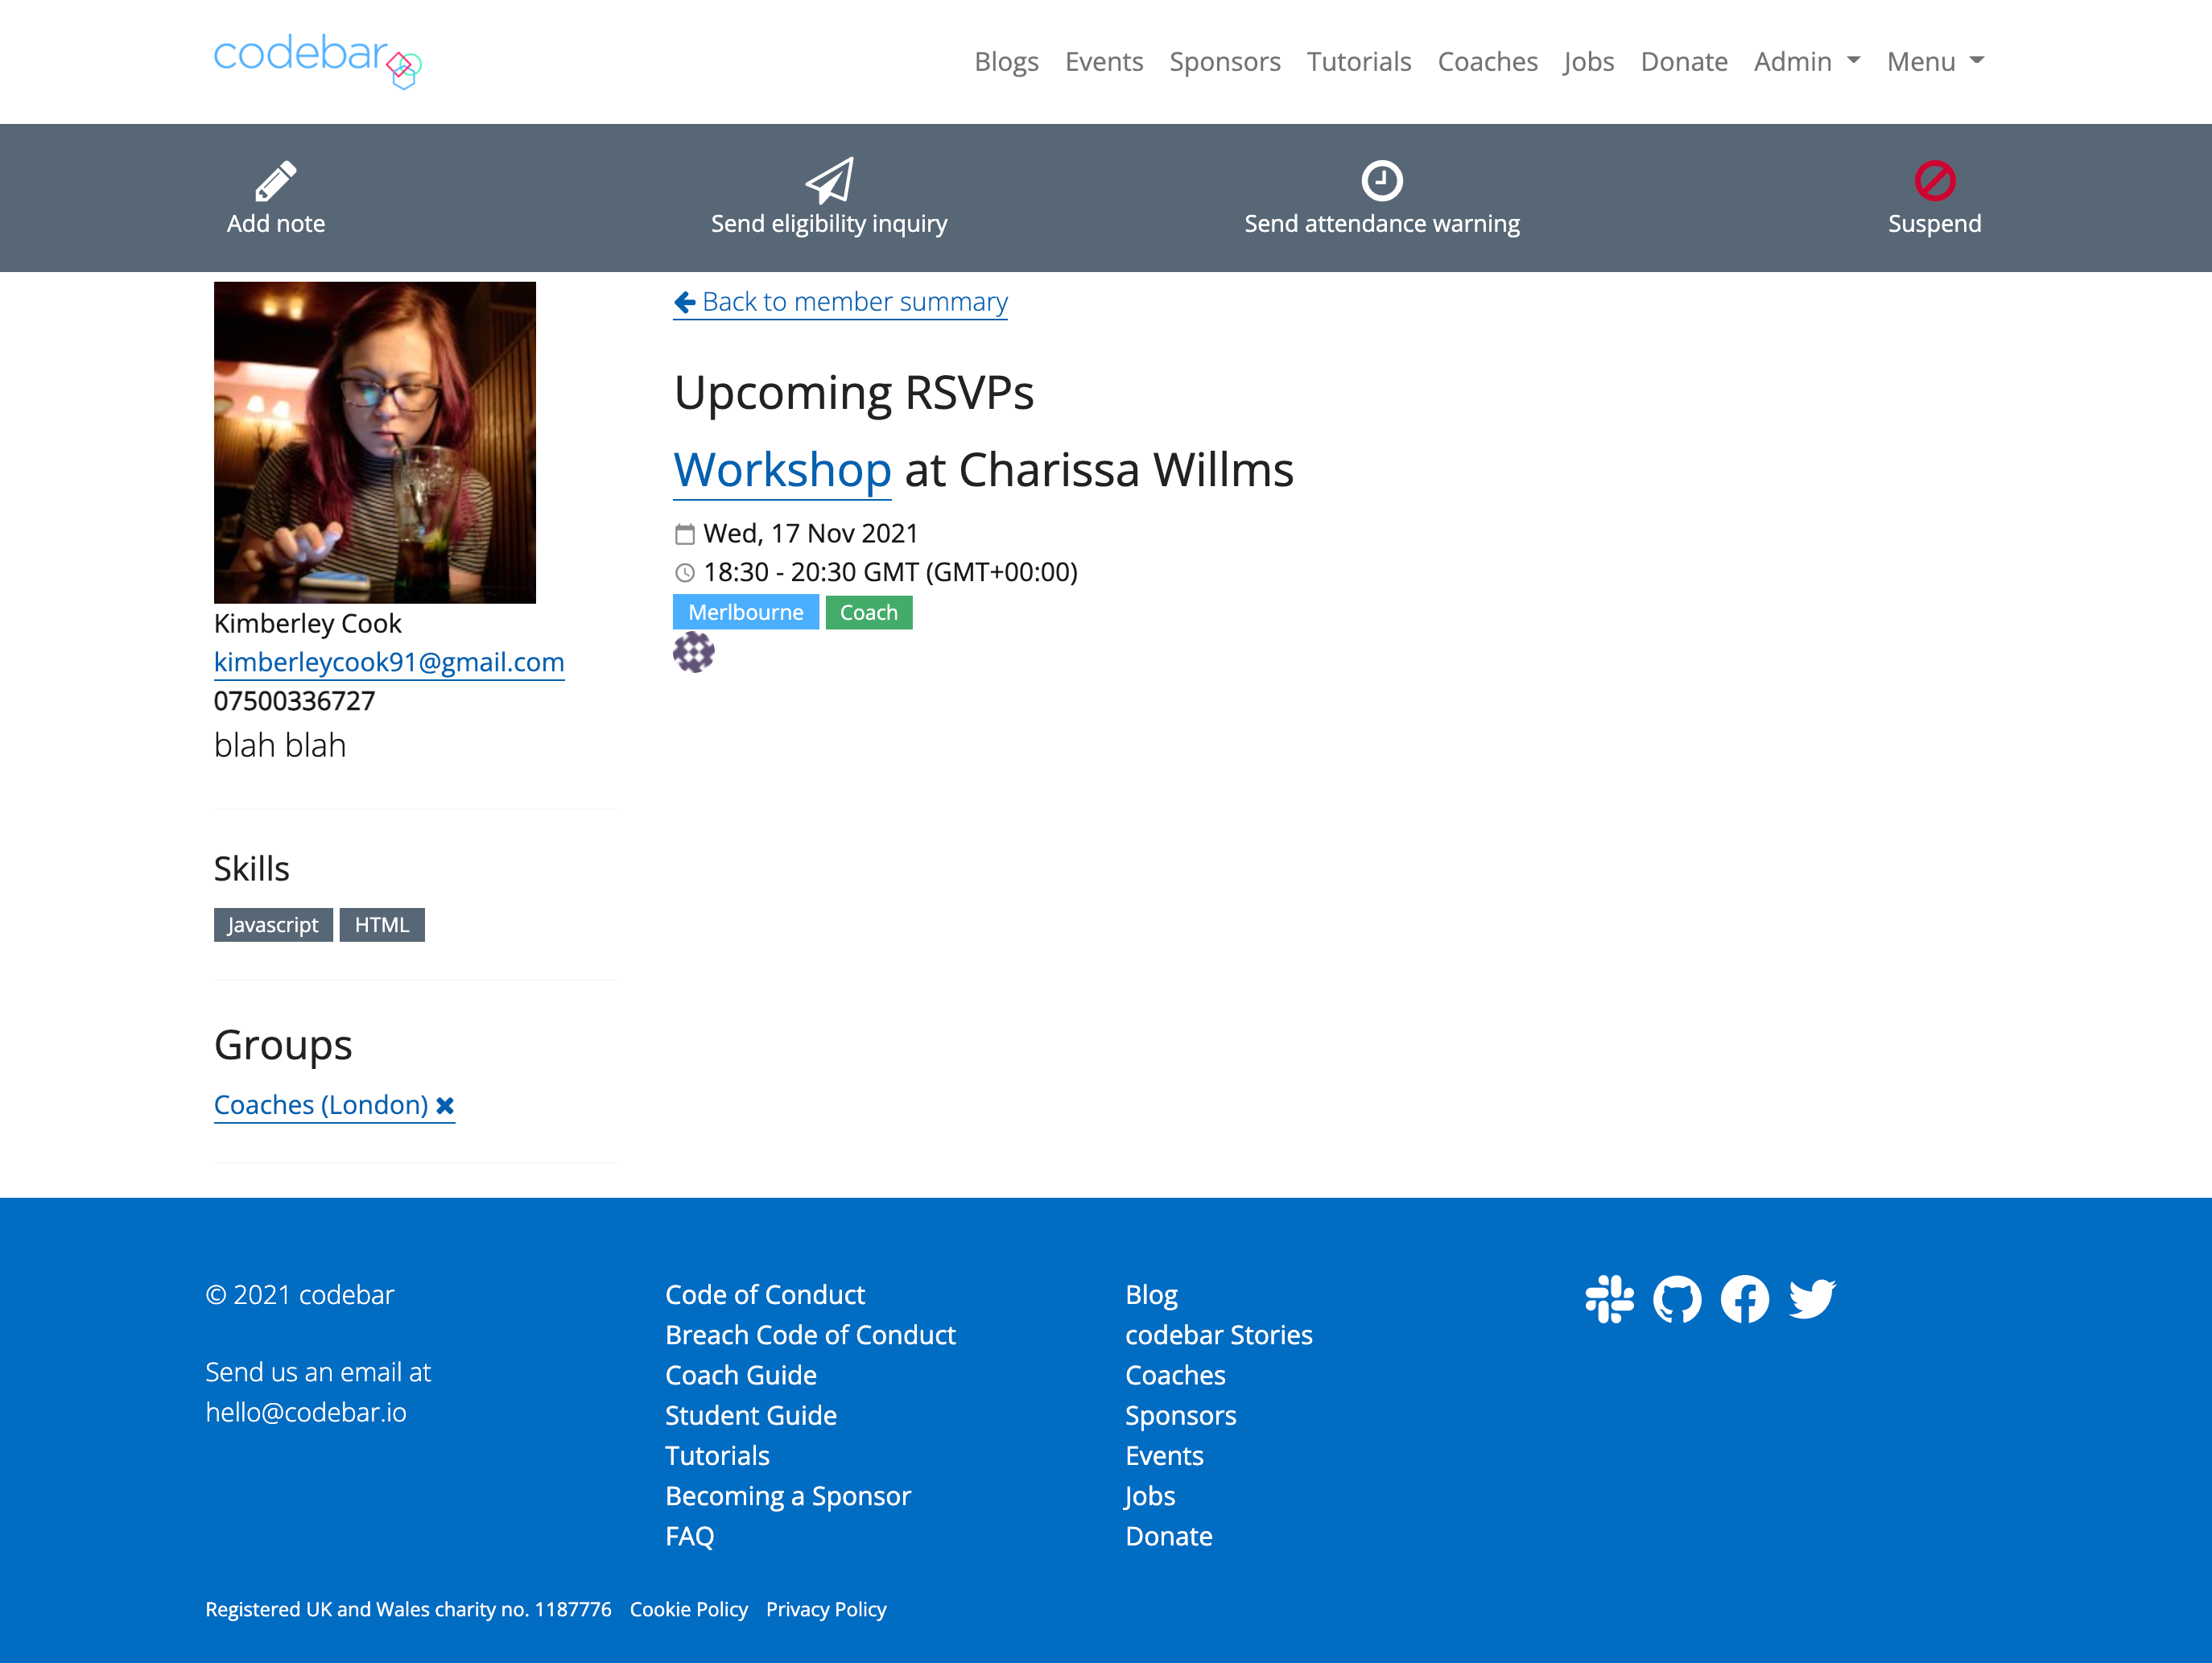Open the Facebook icon in footer
2212x1663 pixels.
coord(1744,1298)
